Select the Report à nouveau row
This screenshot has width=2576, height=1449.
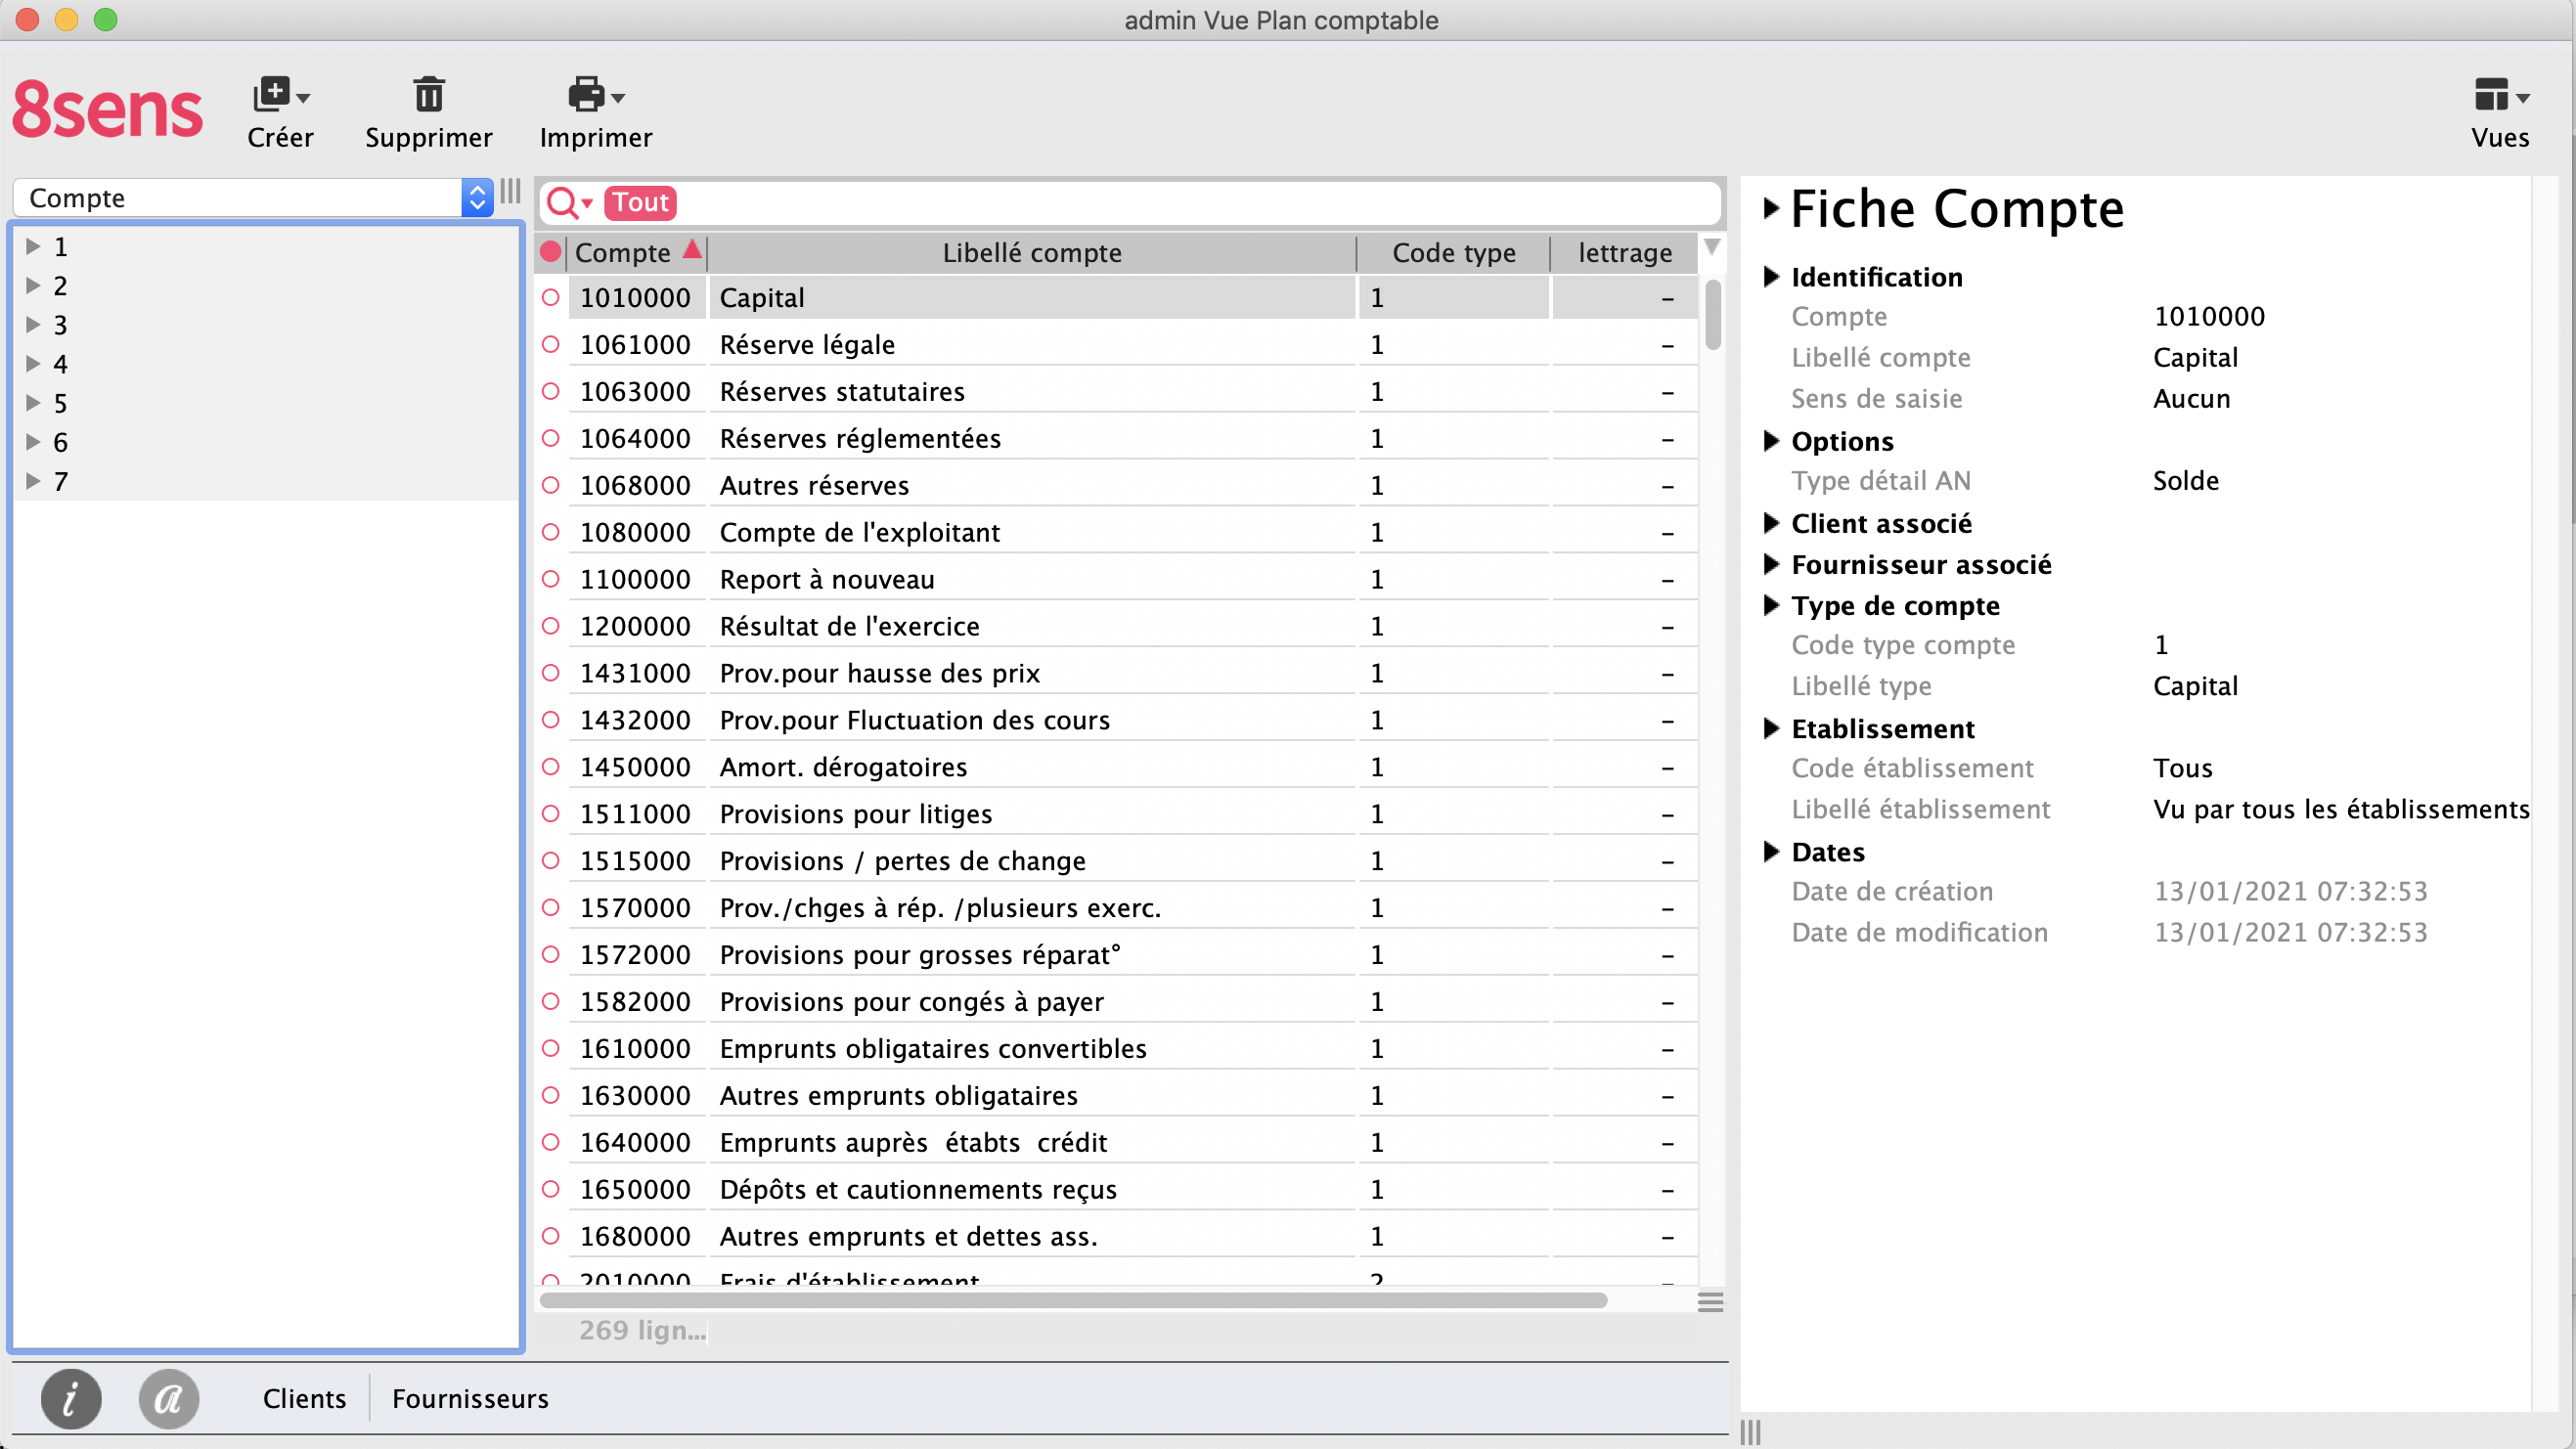click(x=1133, y=580)
